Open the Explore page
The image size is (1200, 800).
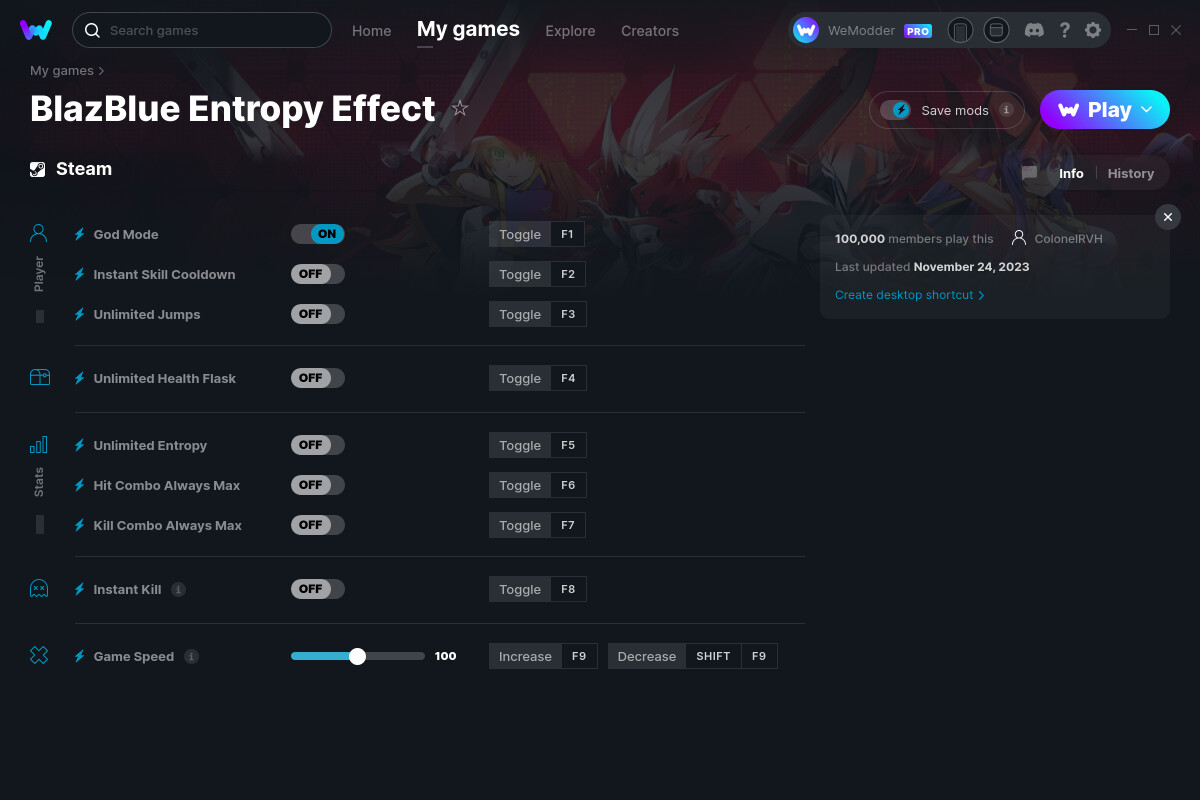coord(570,31)
